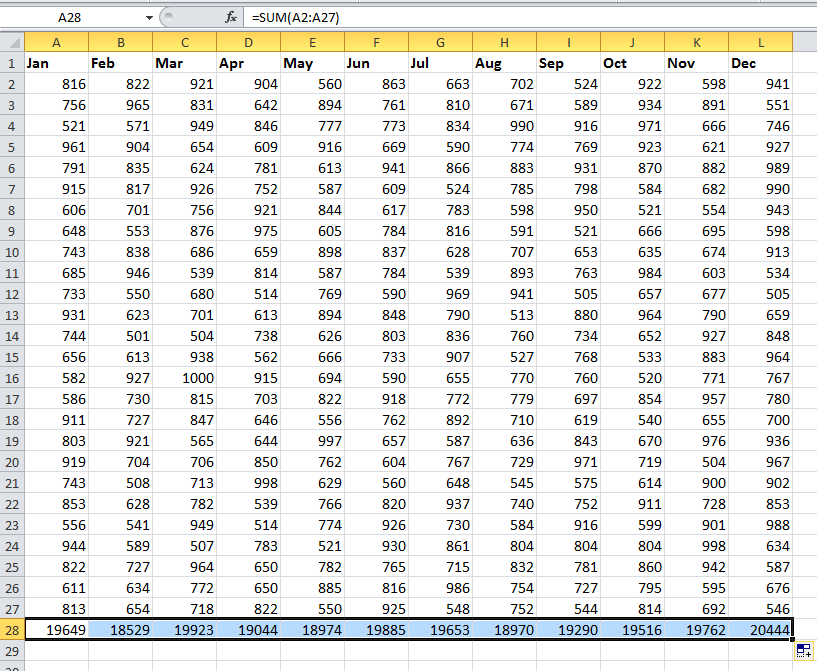Open the Name Box dropdown arrow

149,17
